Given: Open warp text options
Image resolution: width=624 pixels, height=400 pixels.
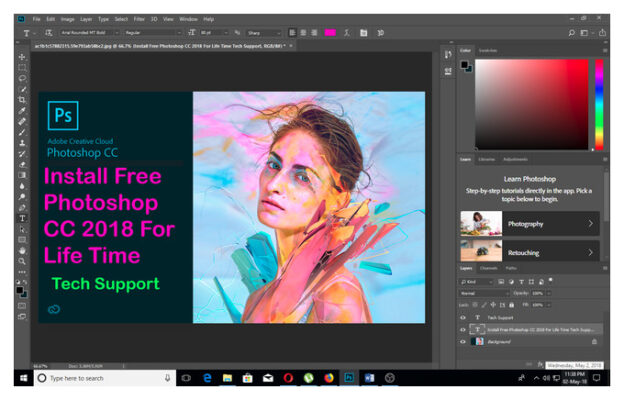Looking at the screenshot, I should click(347, 33).
